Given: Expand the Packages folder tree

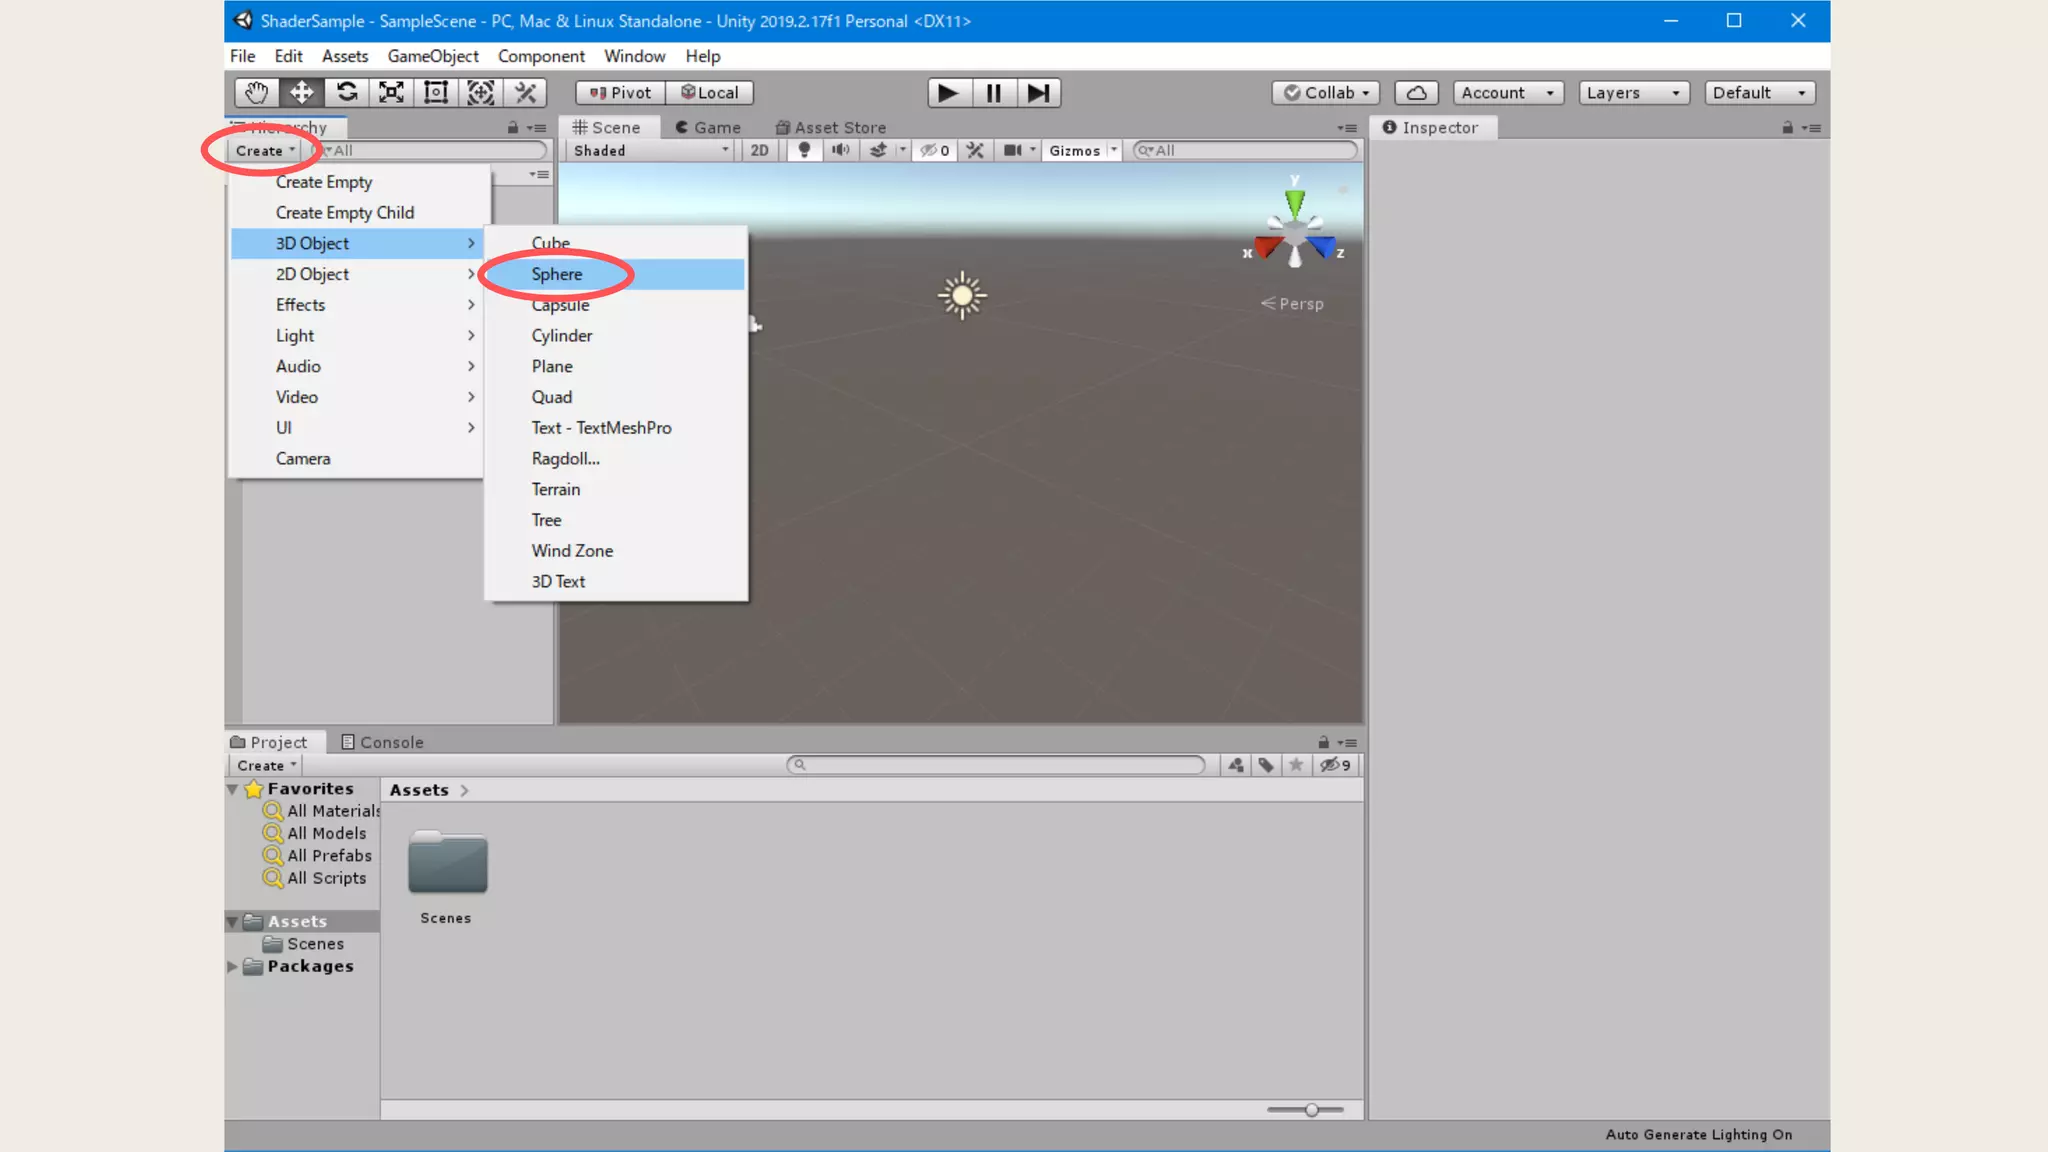Looking at the screenshot, I should pos(232,966).
